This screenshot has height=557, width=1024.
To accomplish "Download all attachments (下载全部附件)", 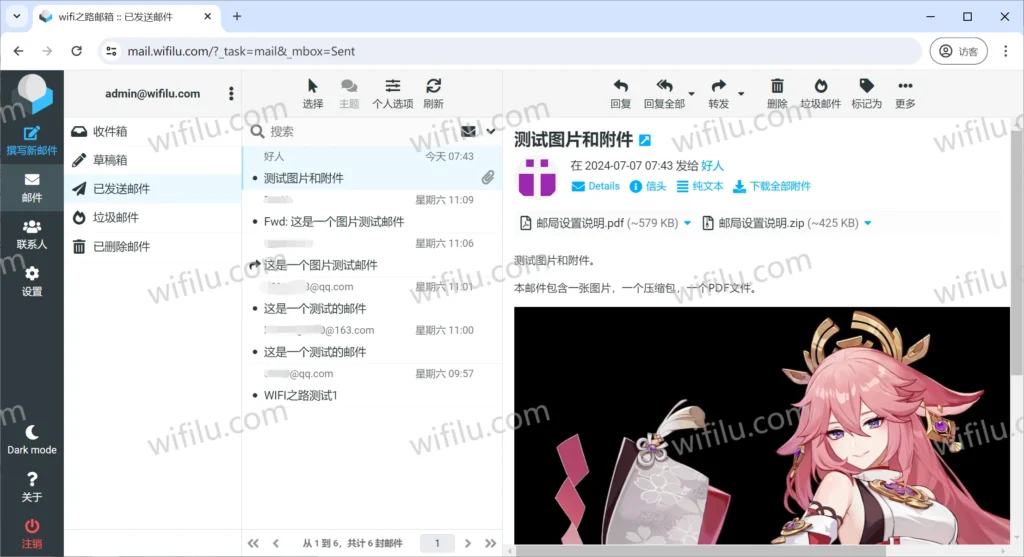I will 771,186.
